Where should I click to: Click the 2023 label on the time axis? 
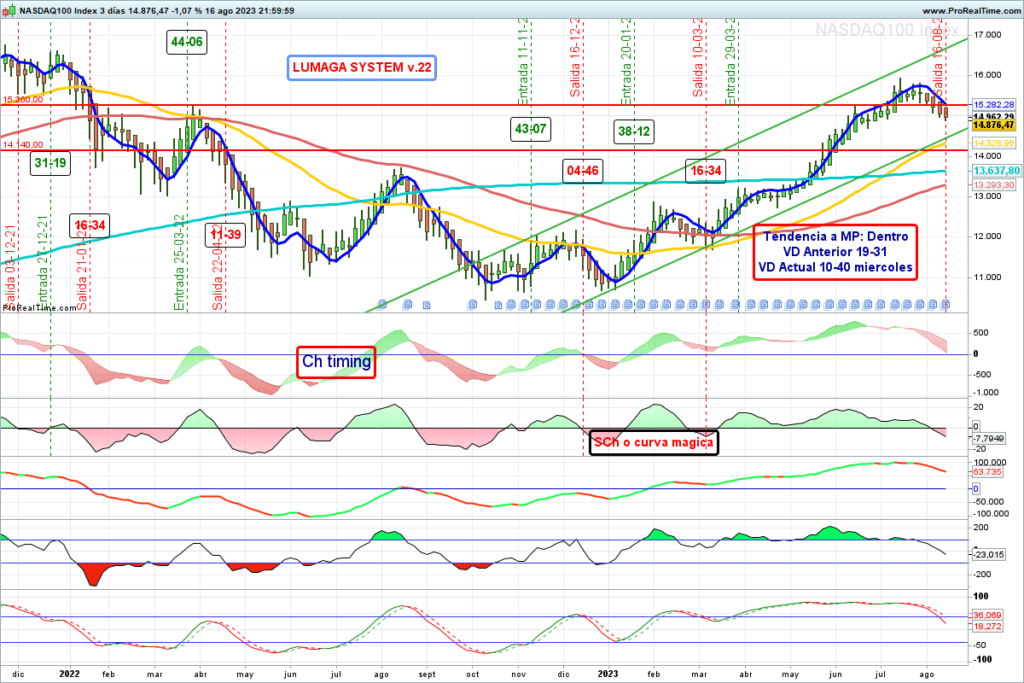click(x=608, y=674)
